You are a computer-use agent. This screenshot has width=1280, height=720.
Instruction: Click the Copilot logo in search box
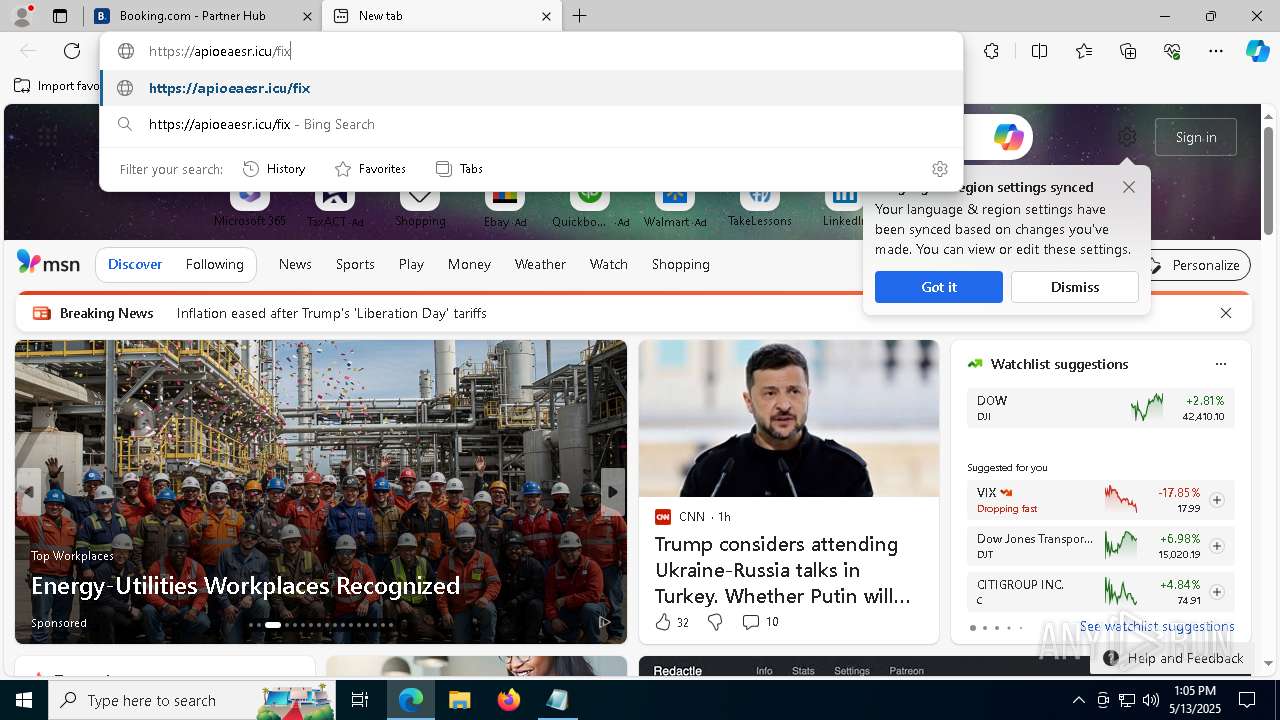coord(1008,137)
